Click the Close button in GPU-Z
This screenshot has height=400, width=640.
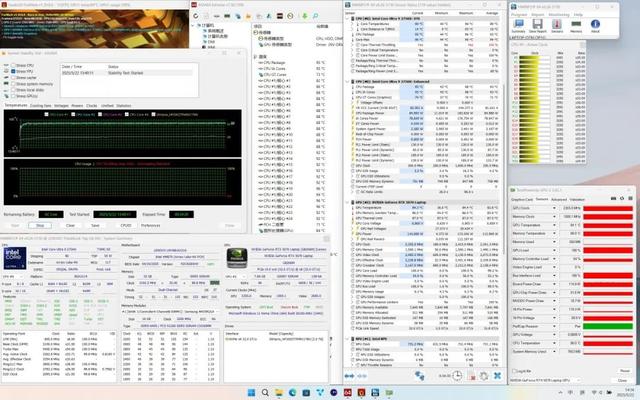coord(622,380)
